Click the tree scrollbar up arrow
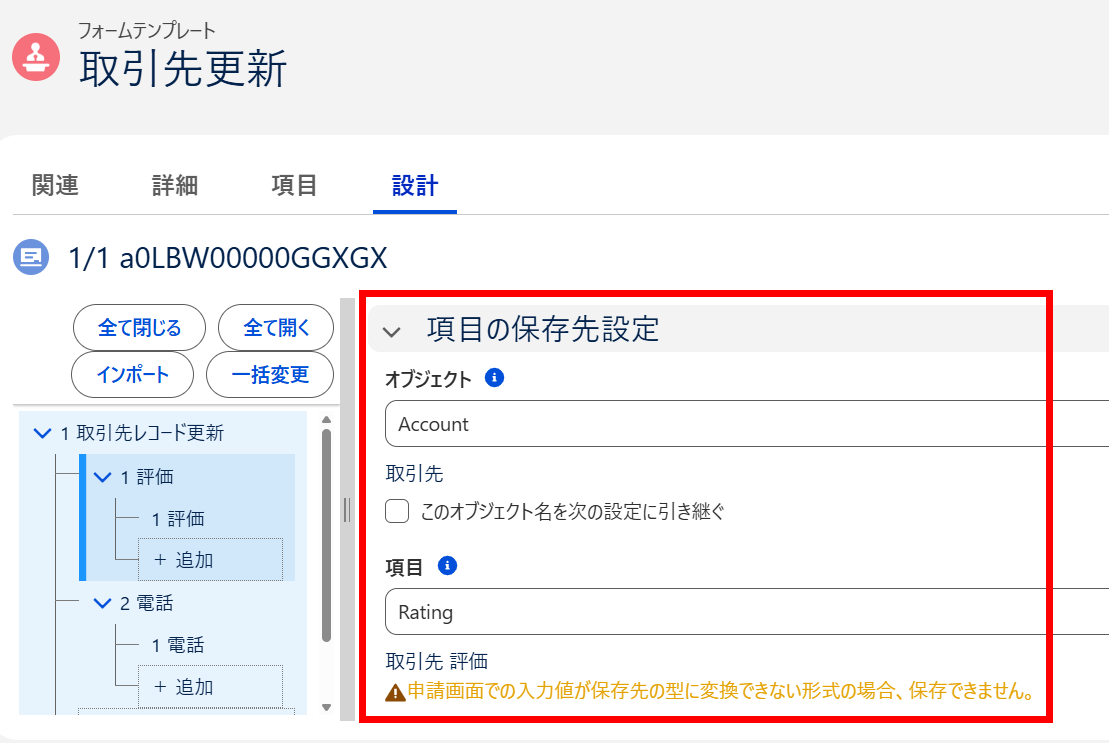This screenshot has height=743, width=1109. point(326,420)
